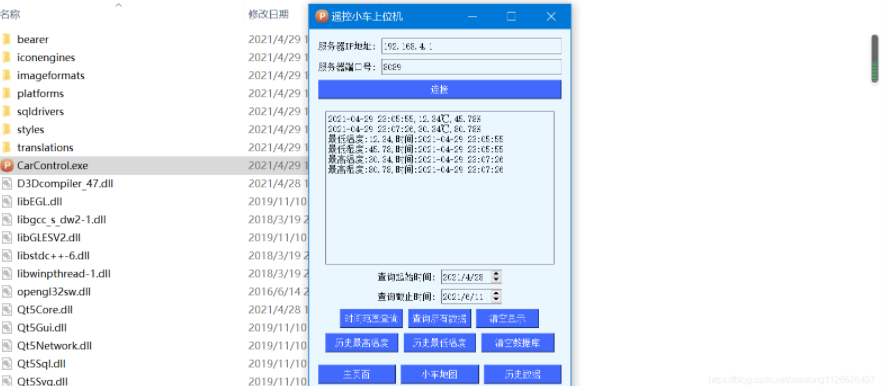Click the 历史最低温度 button
The width and height of the screenshot is (885, 386).
point(440,343)
